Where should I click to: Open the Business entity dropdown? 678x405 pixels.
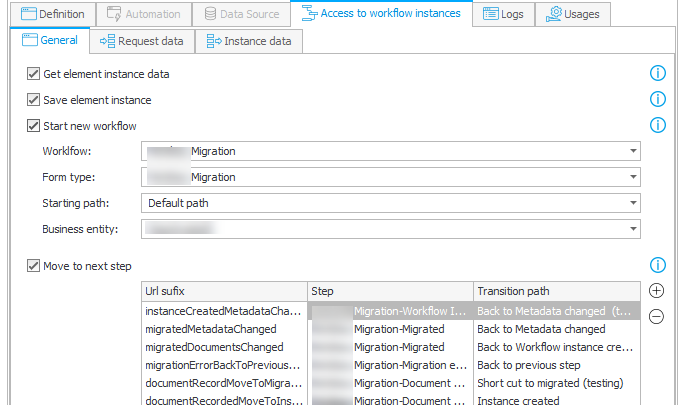coord(390,229)
